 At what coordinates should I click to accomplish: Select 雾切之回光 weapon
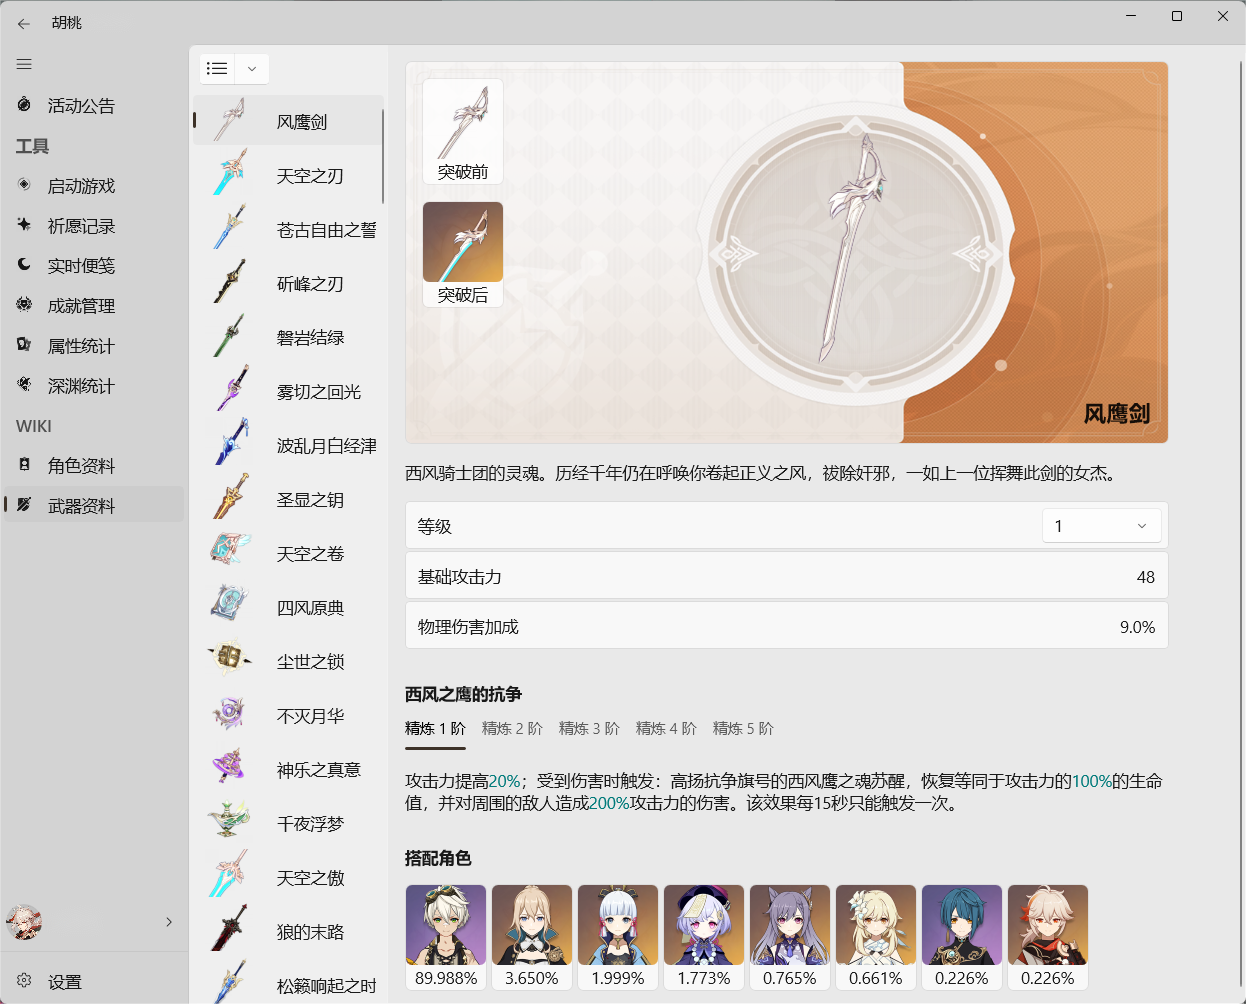click(287, 392)
